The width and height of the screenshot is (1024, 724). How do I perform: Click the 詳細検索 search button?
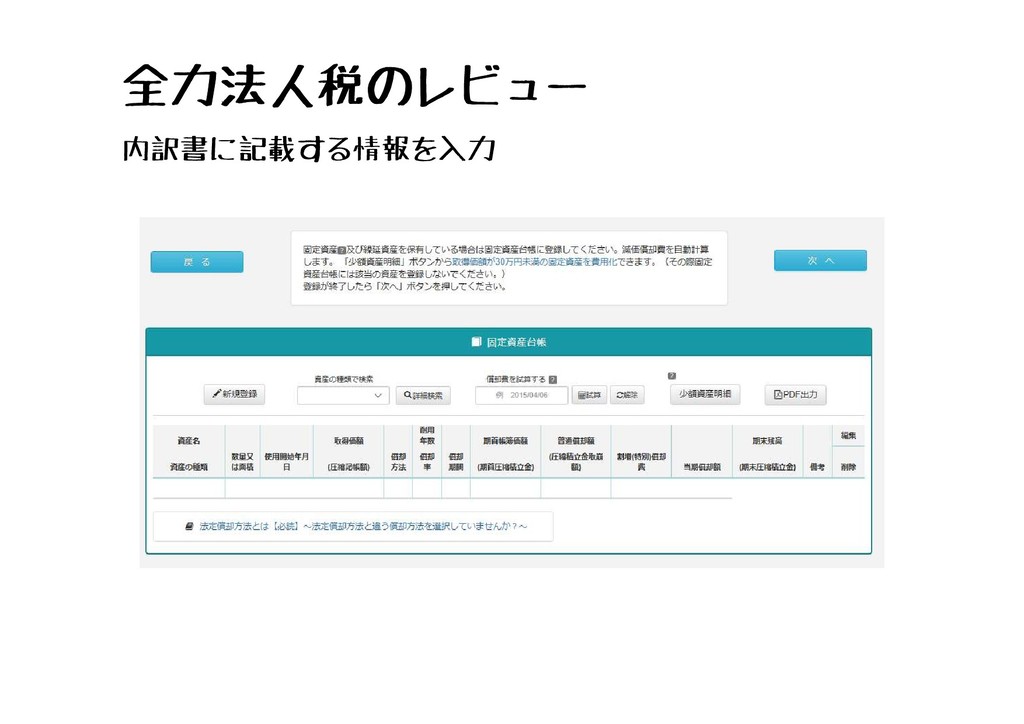(423, 396)
